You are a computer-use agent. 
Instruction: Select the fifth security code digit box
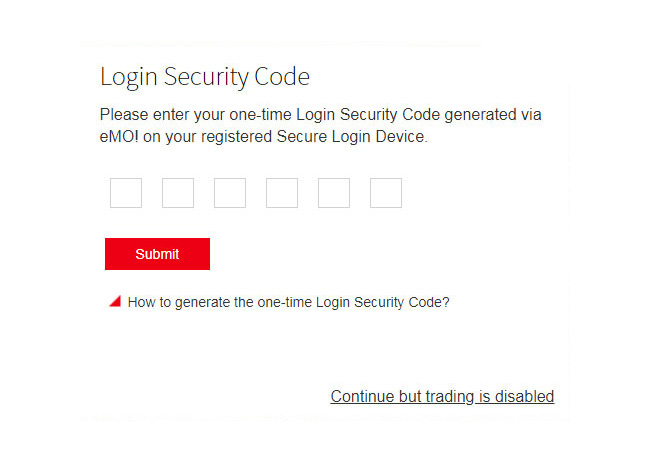click(334, 193)
